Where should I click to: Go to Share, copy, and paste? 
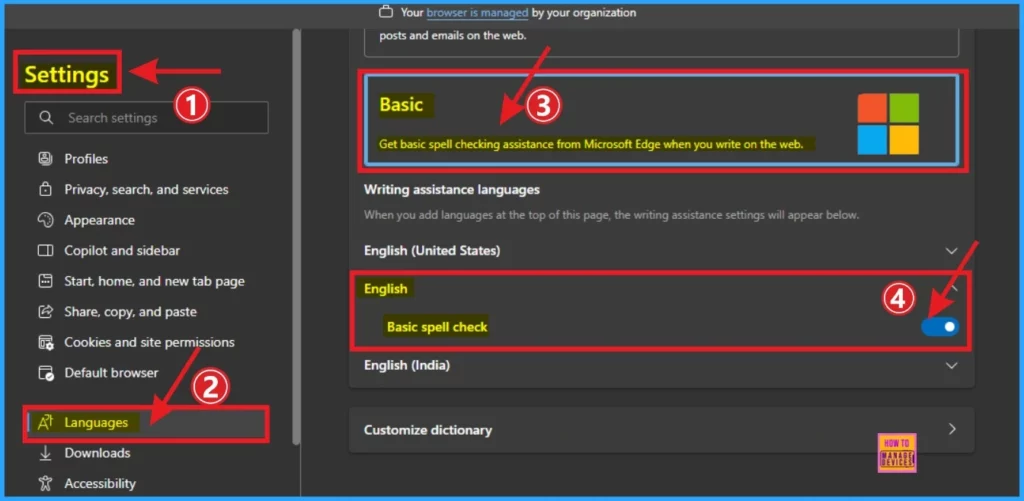(x=131, y=312)
